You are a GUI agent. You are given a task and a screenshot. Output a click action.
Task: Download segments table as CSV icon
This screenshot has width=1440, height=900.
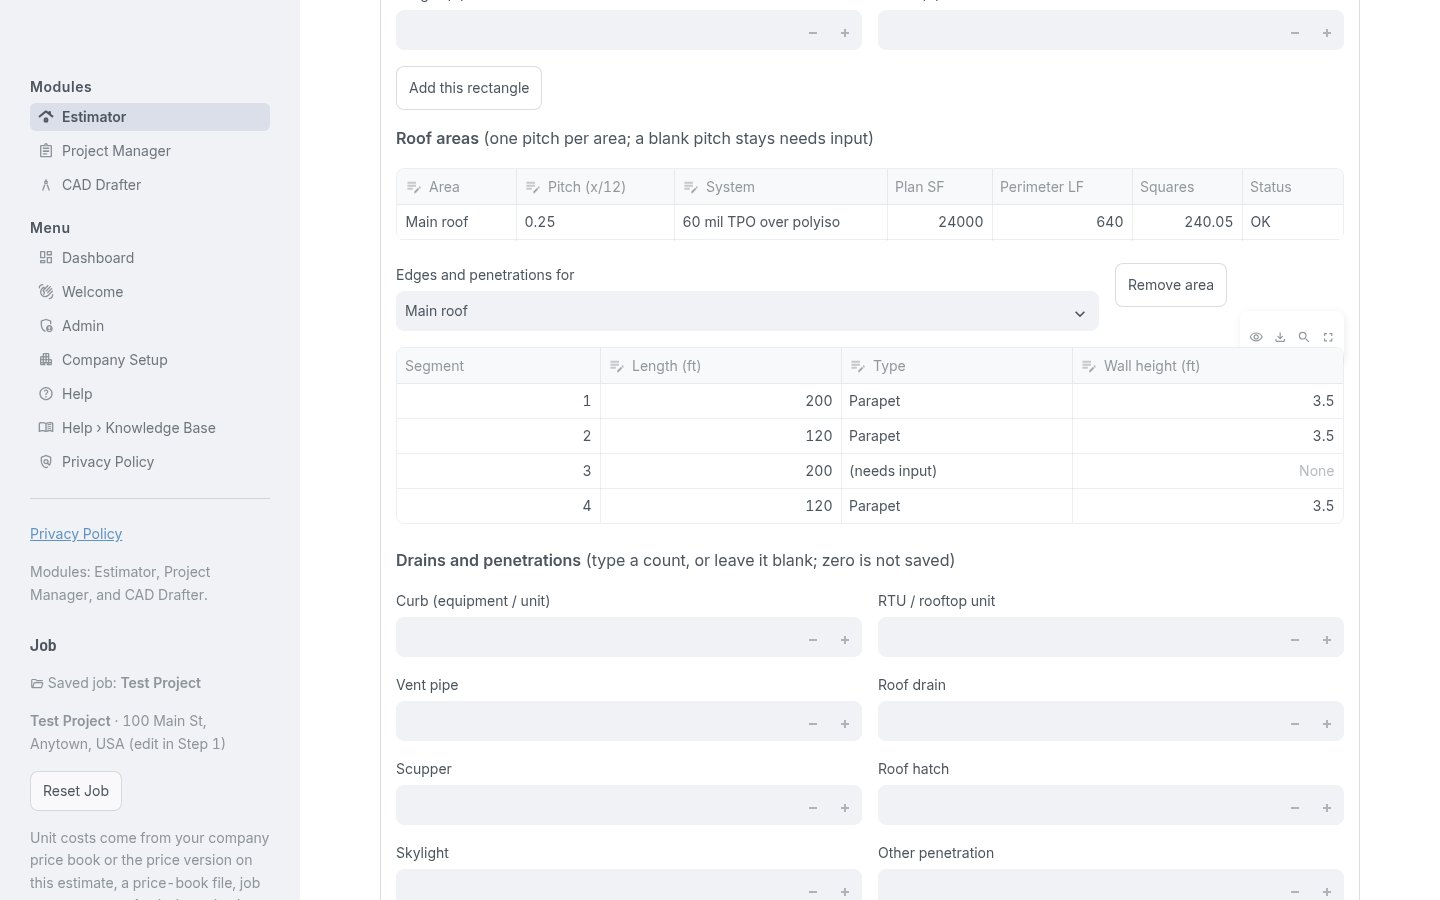coord(1280,337)
